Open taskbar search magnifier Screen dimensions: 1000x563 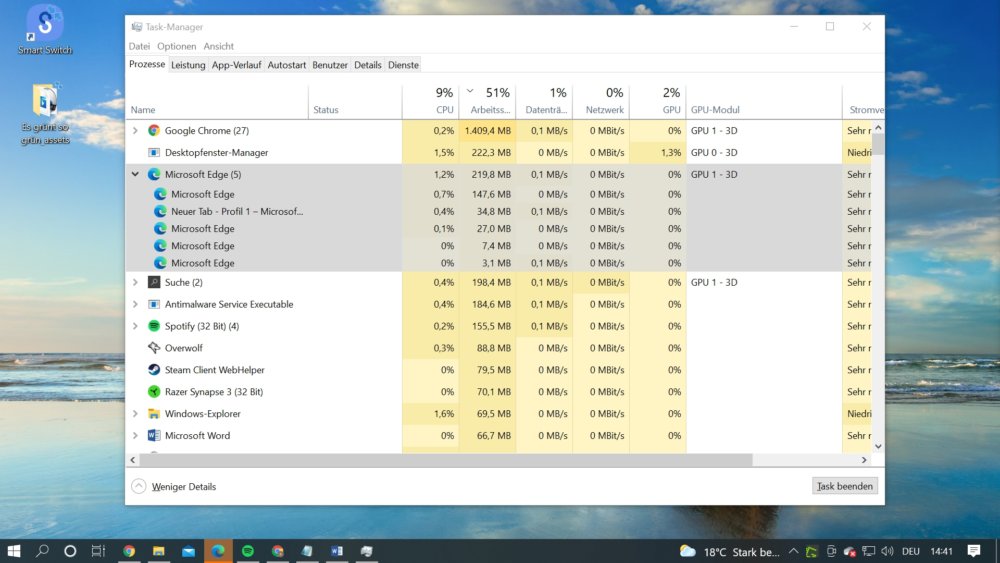click(x=42, y=551)
